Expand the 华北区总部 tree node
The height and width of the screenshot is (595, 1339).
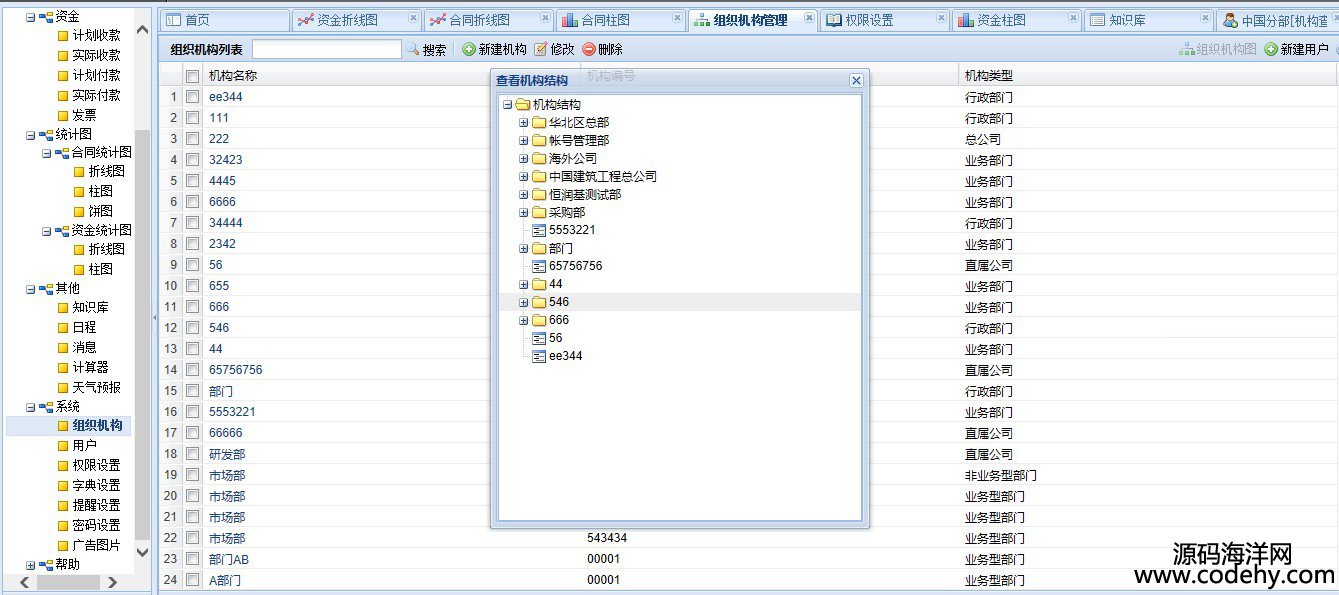(x=523, y=123)
